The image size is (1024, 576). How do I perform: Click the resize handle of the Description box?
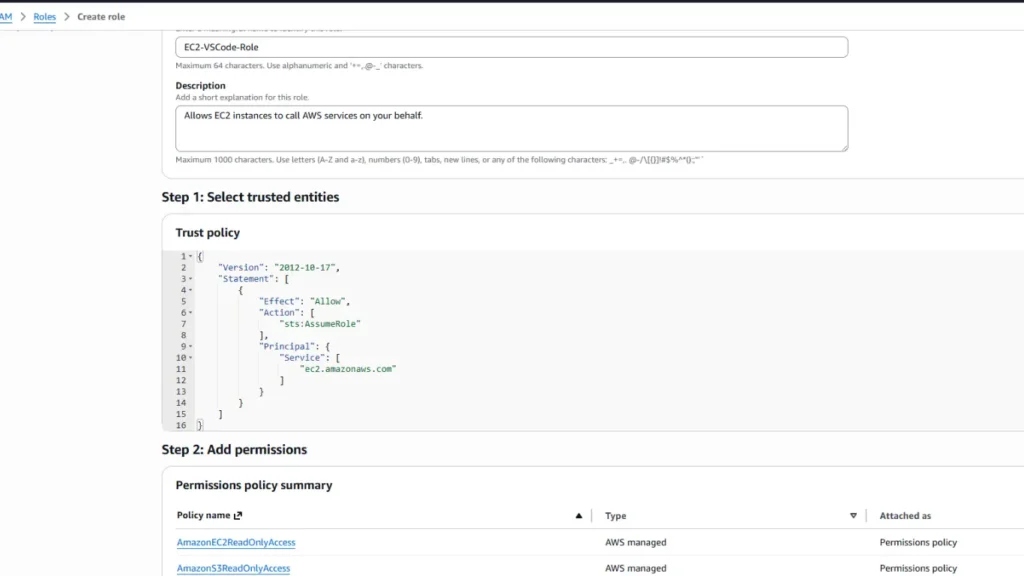(844, 147)
